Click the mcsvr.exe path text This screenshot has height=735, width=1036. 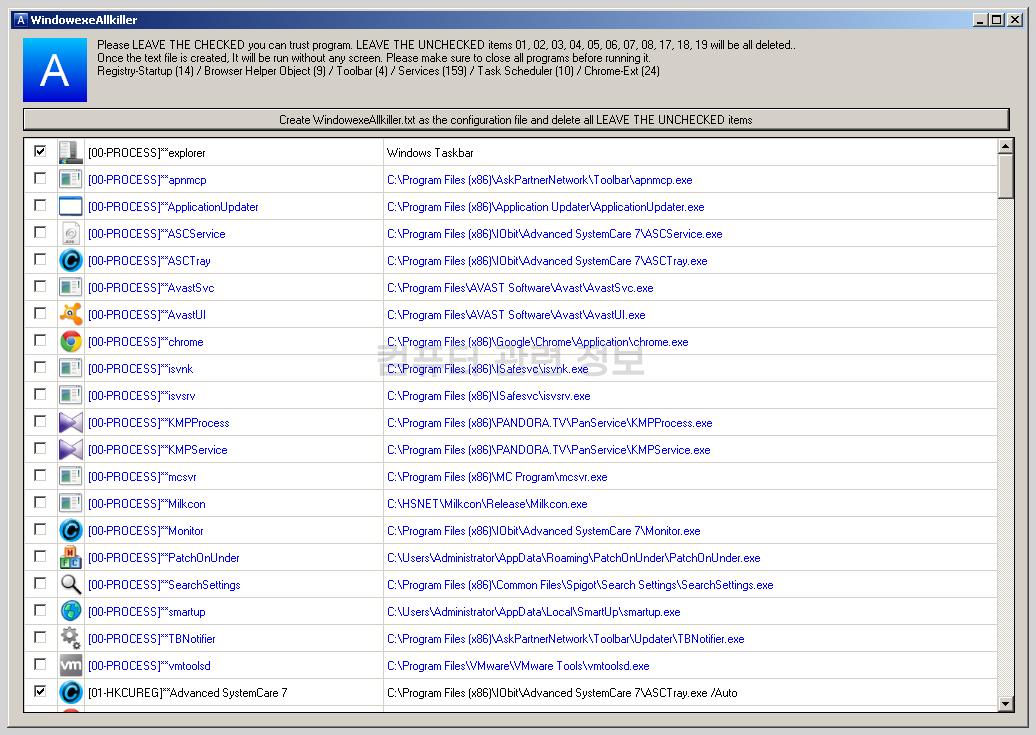click(x=497, y=477)
